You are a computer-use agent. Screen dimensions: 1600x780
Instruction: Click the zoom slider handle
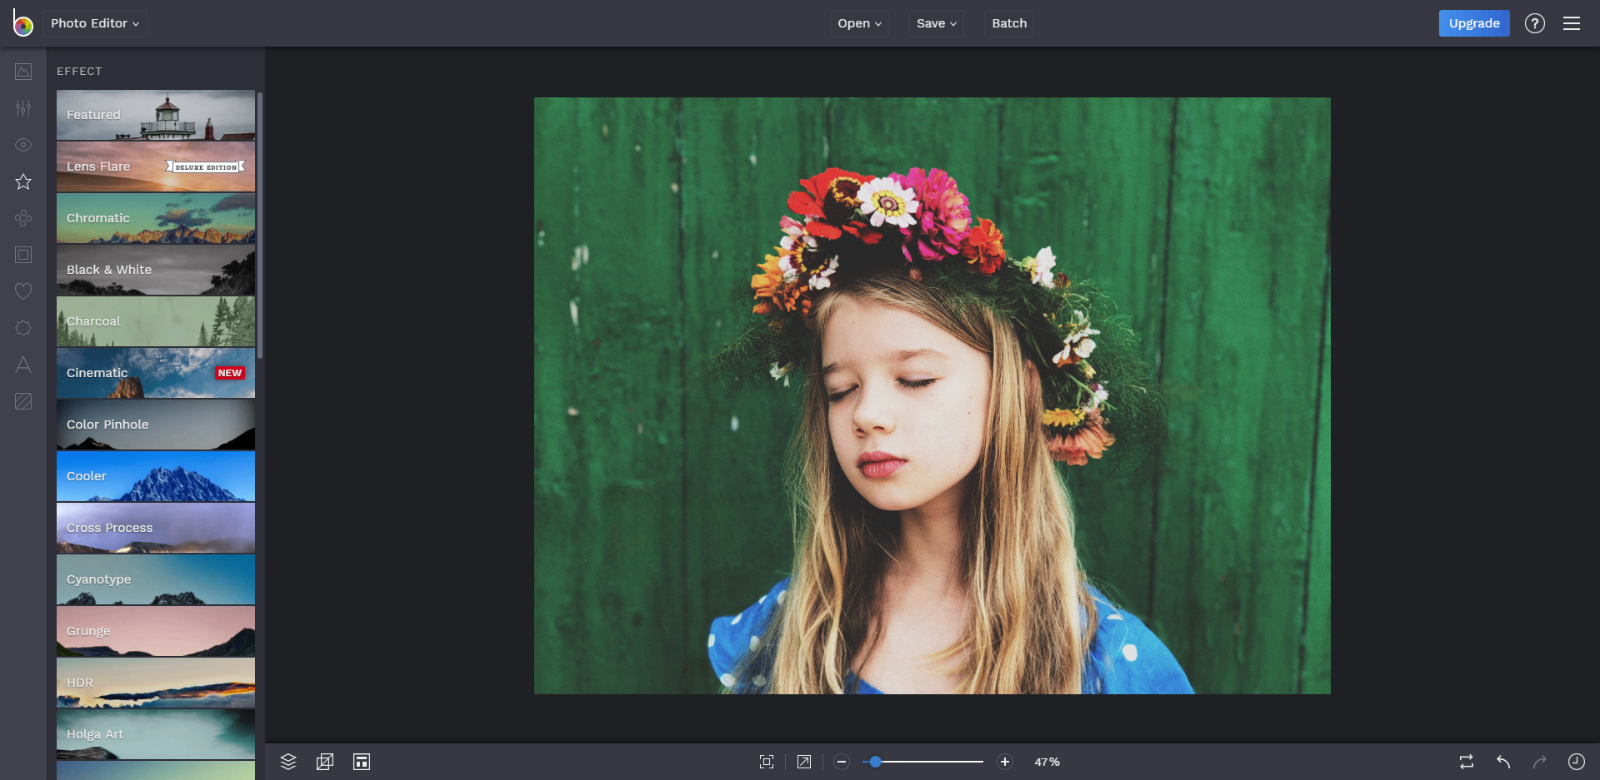(x=875, y=762)
